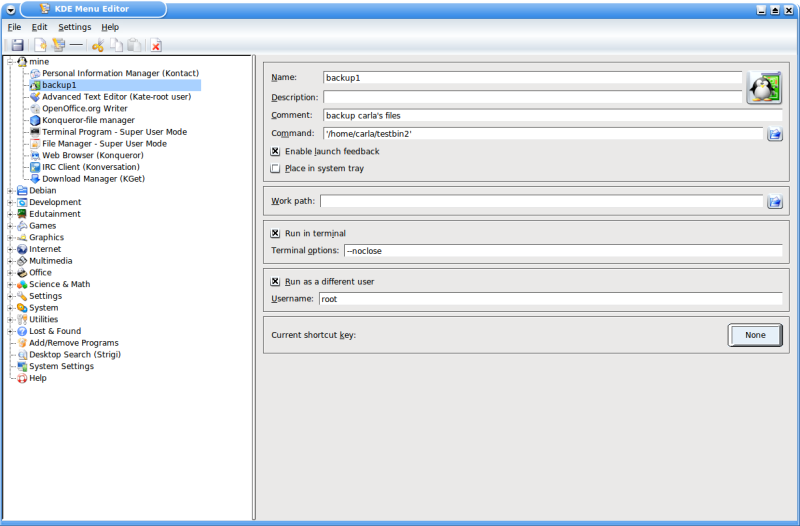The height and width of the screenshot is (526, 800).
Task: Click the None shortcut key button
Action: click(x=755, y=335)
